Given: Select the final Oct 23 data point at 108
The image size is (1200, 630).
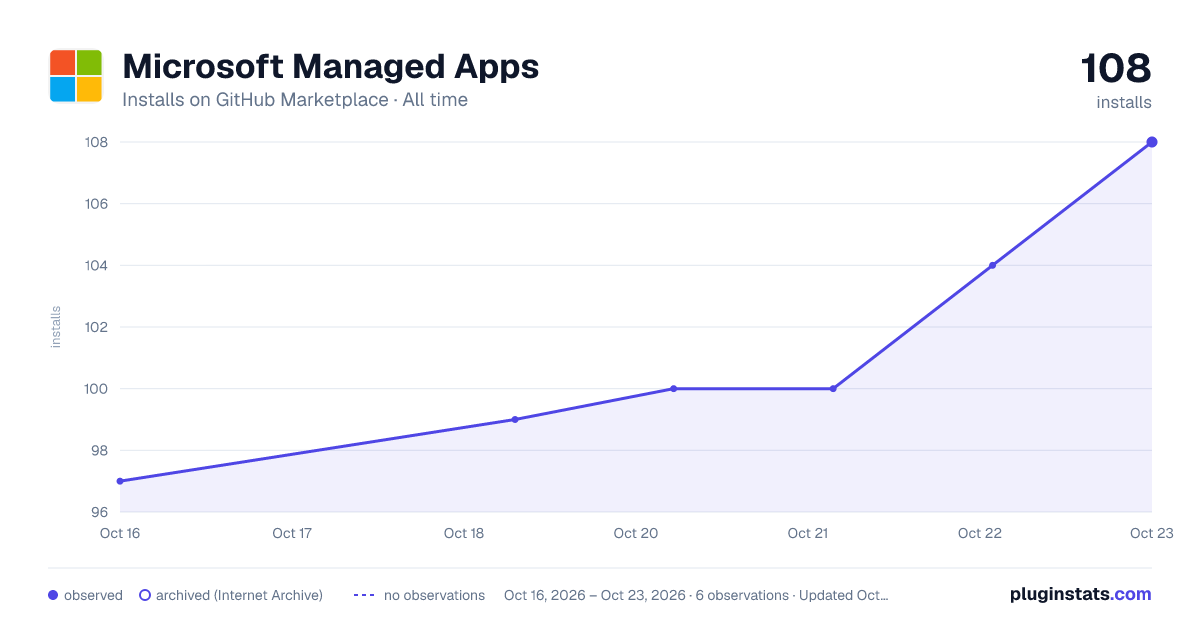Looking at the screenshot, I should tap(1152, 142).
